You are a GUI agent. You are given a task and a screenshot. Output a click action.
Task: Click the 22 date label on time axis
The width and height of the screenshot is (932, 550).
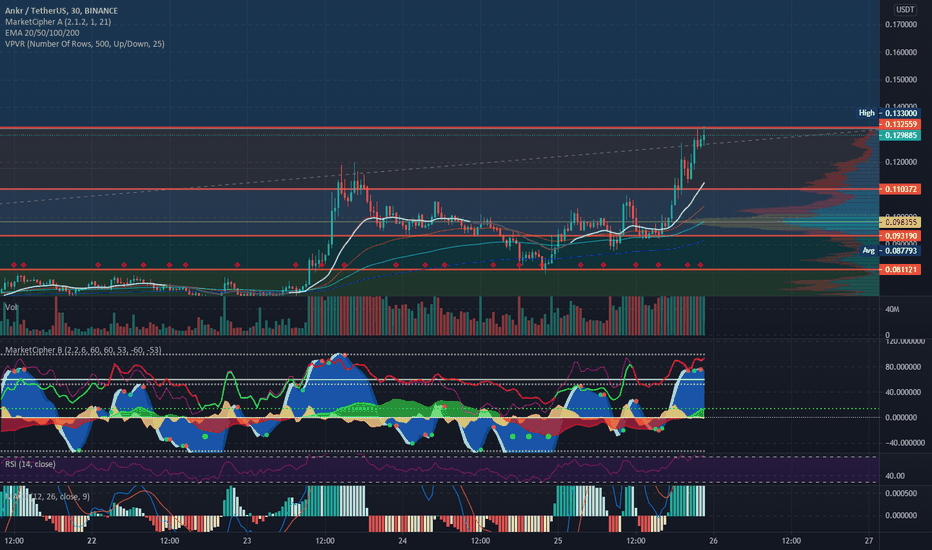[92, 541]
